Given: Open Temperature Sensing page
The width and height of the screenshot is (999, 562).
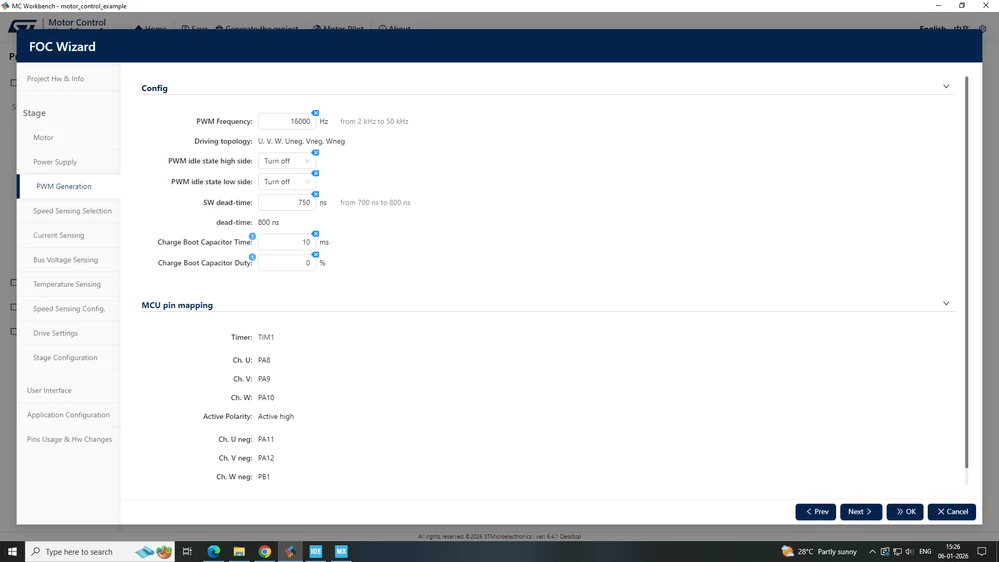Looking at the screenshot, I should point(69,284).
